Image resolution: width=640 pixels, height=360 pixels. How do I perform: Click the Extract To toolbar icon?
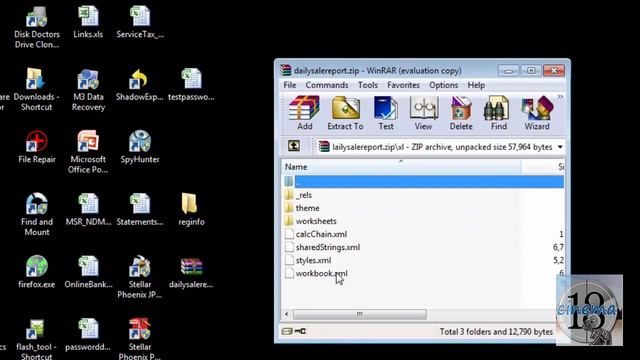pos(345,113)
